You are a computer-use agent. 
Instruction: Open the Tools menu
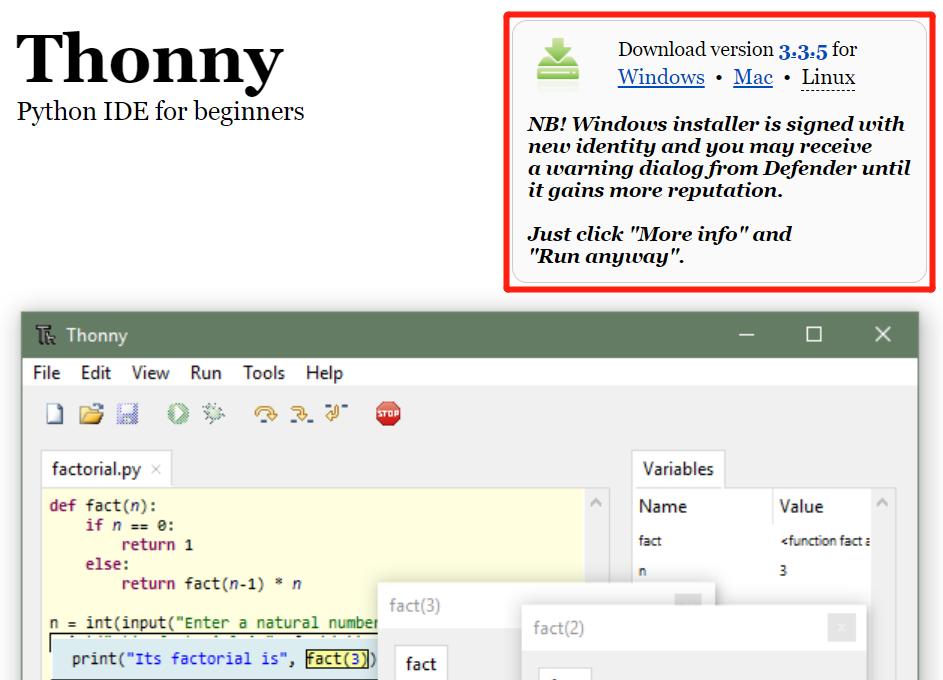tap(263, 373)
